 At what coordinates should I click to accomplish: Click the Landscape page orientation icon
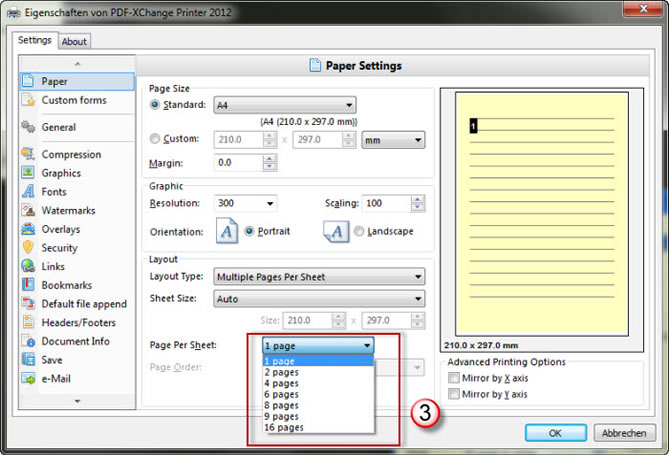coord(336,231)
